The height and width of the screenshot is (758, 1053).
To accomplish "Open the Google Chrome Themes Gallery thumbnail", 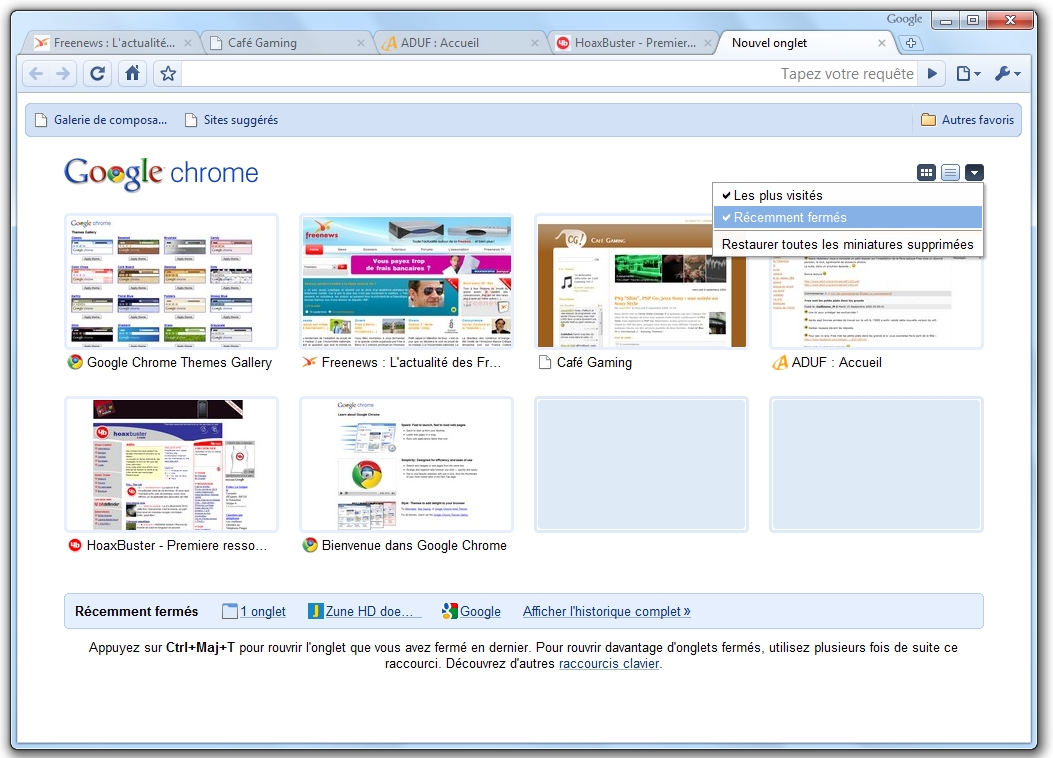I will click(x=171, y=282).
